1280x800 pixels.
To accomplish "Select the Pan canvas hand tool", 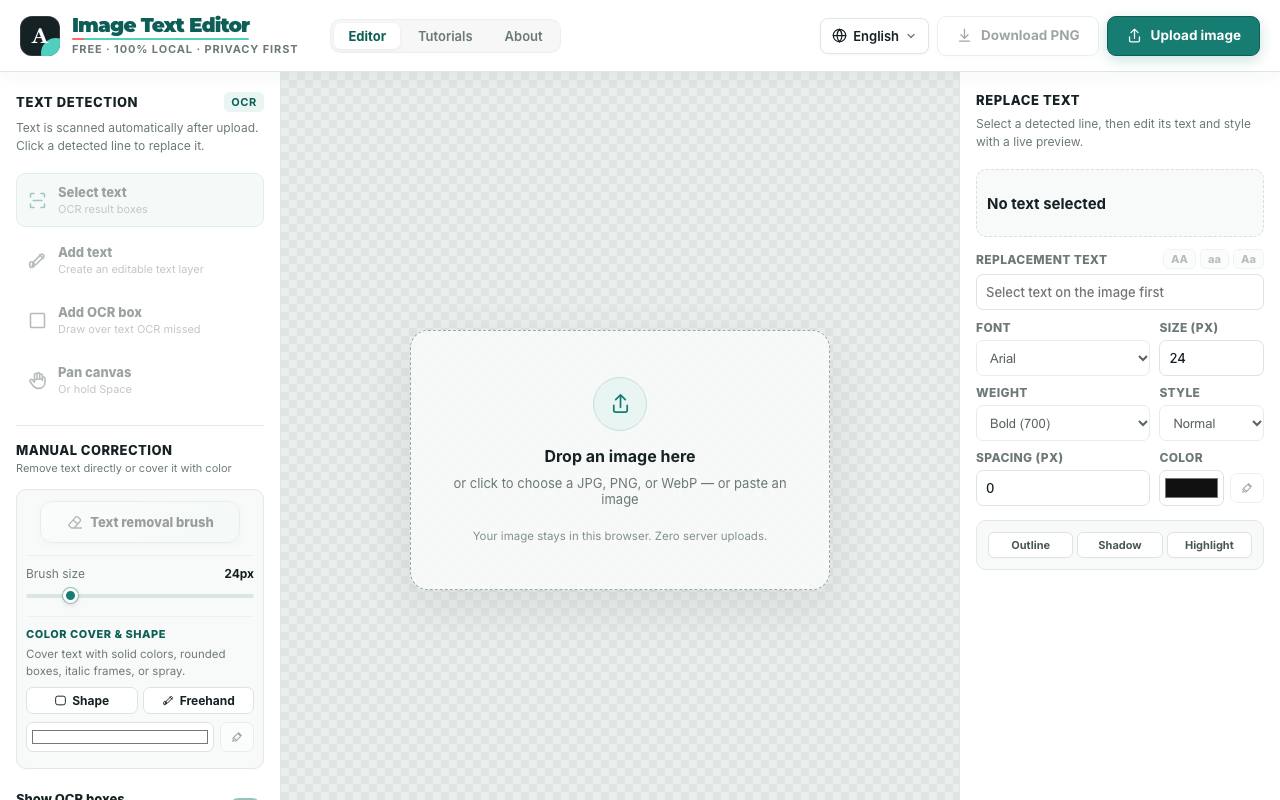I will point(140,380).
